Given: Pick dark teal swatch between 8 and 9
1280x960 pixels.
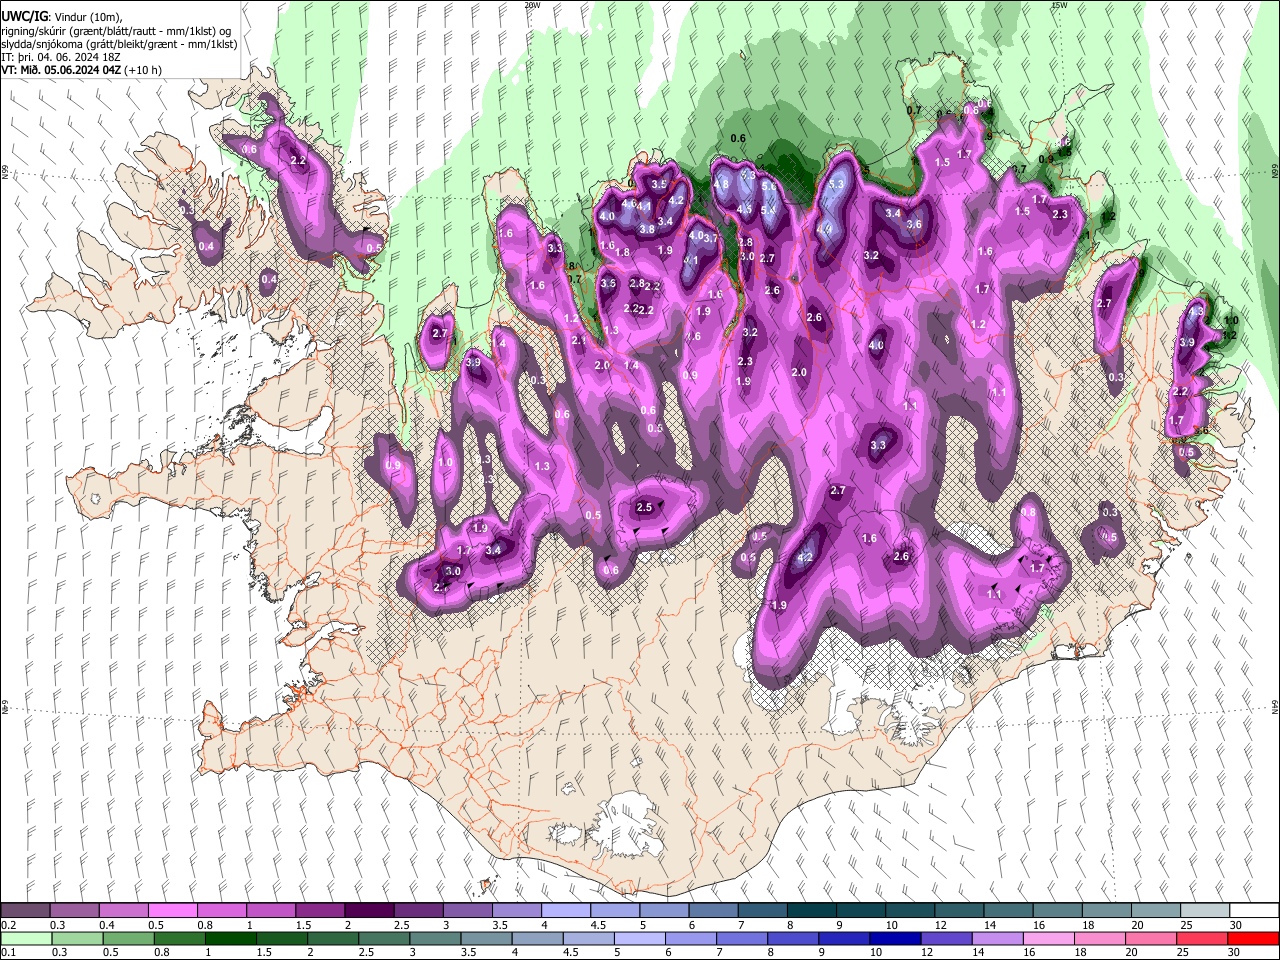Looking at the screenshot, I should (811, 911).
